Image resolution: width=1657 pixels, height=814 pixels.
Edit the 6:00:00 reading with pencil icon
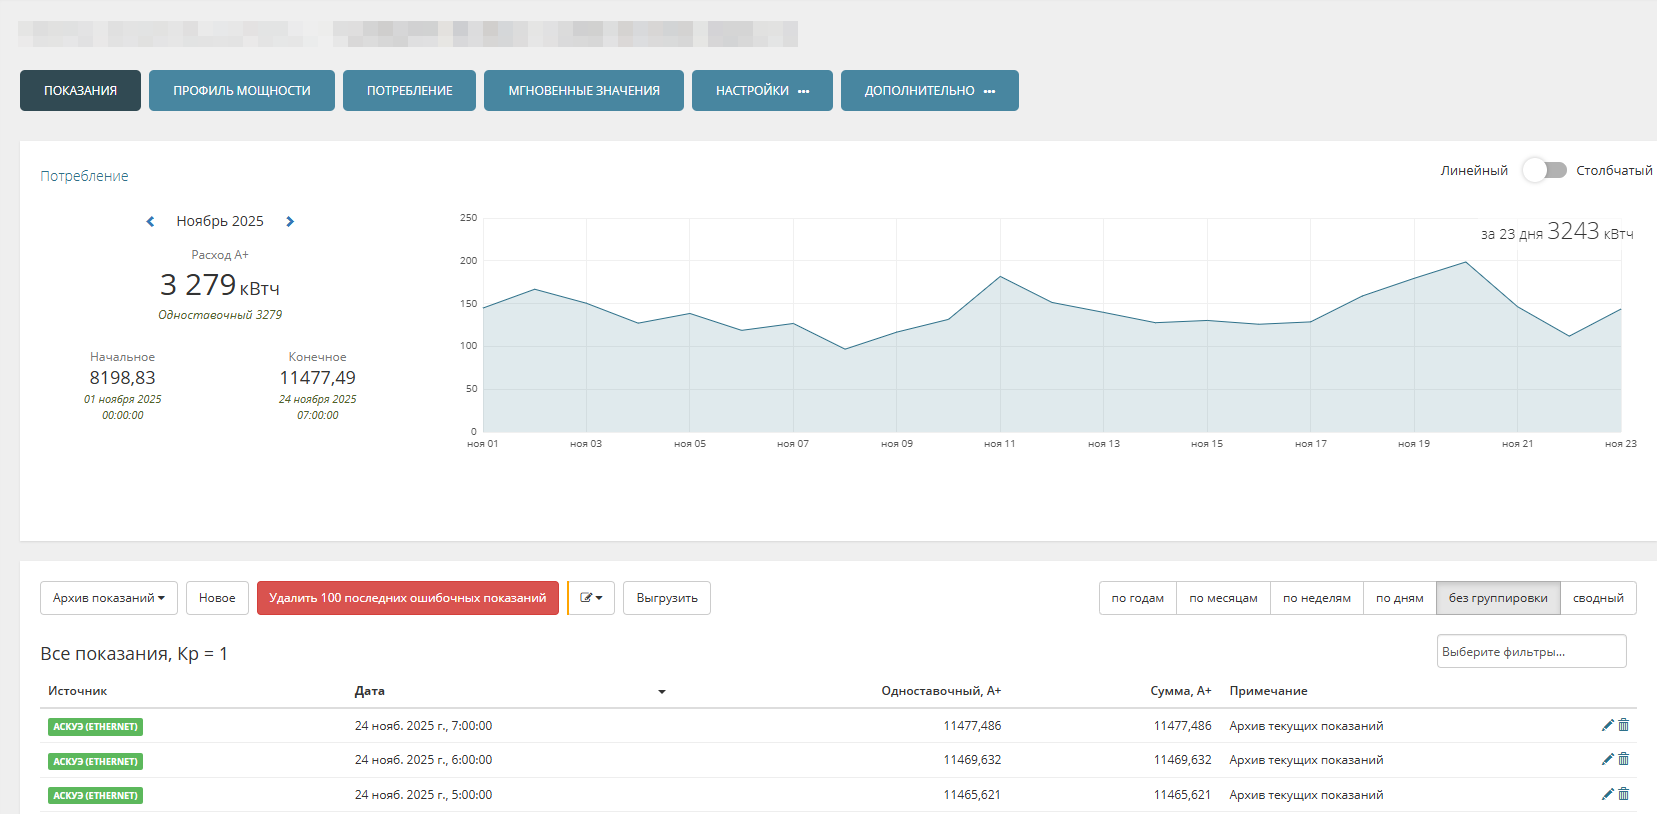click(1607, 759)
